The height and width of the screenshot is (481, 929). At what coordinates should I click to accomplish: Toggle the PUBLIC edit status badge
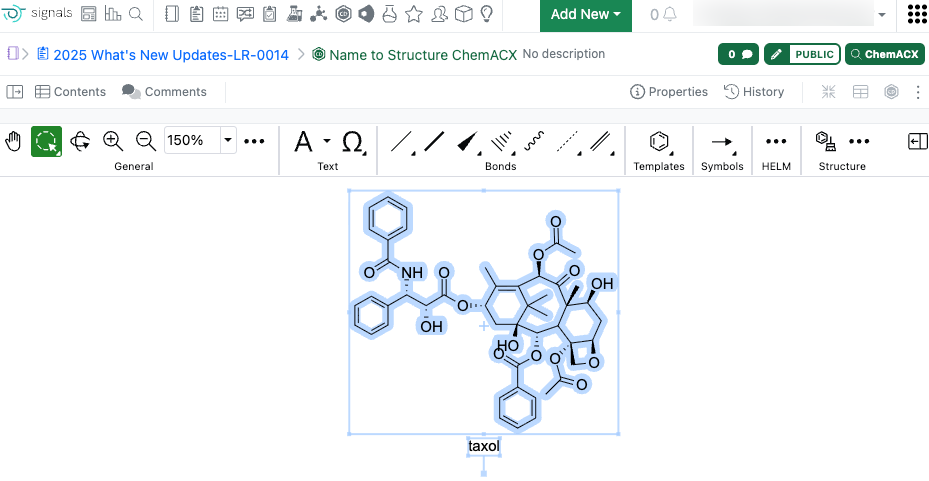(x=802, y=54)
